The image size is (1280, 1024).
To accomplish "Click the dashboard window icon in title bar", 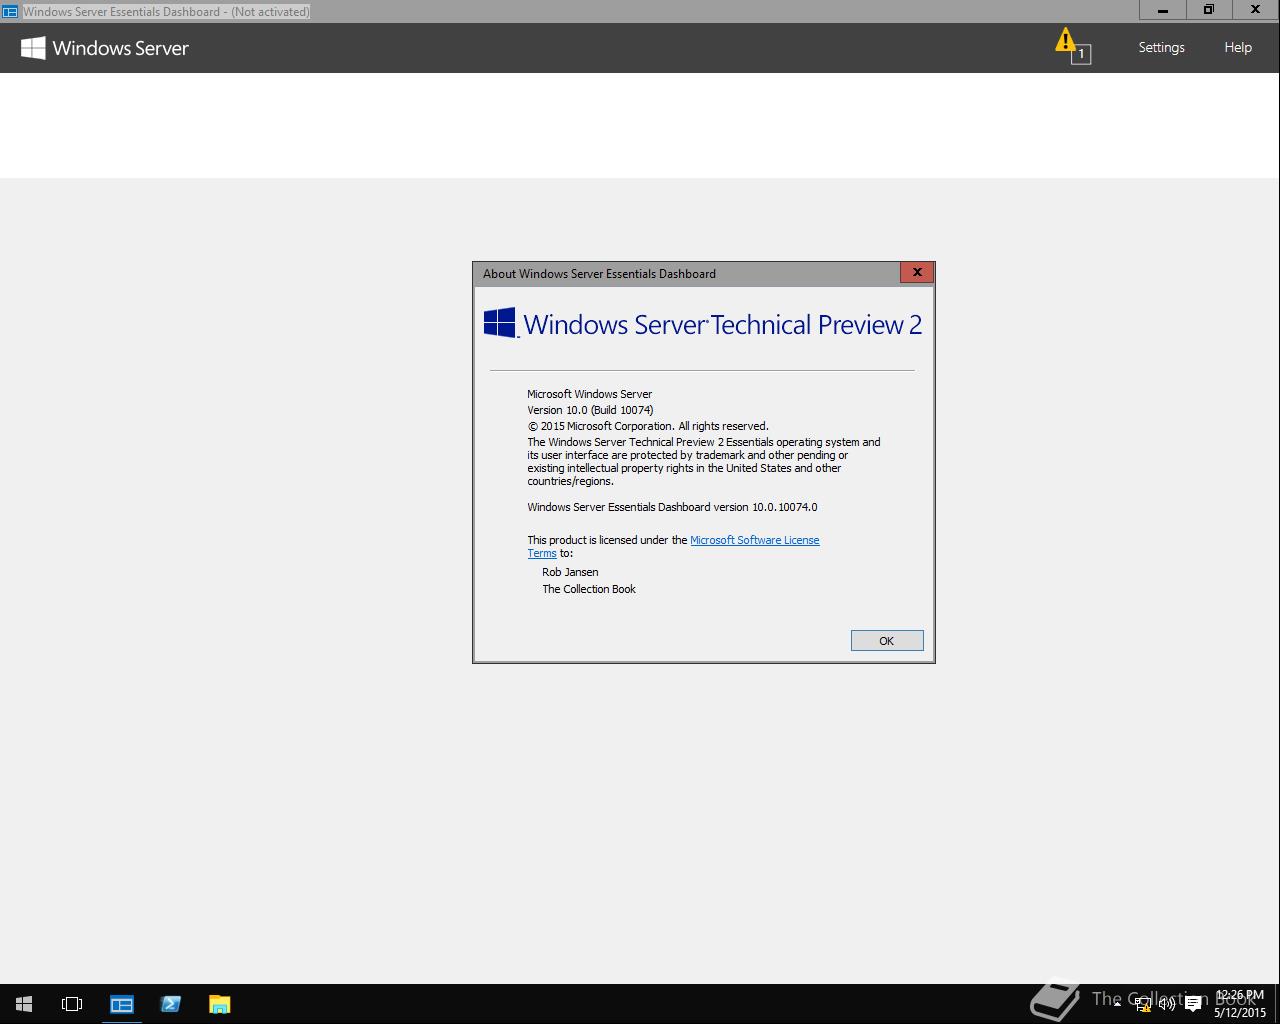I will click(10, 11).
